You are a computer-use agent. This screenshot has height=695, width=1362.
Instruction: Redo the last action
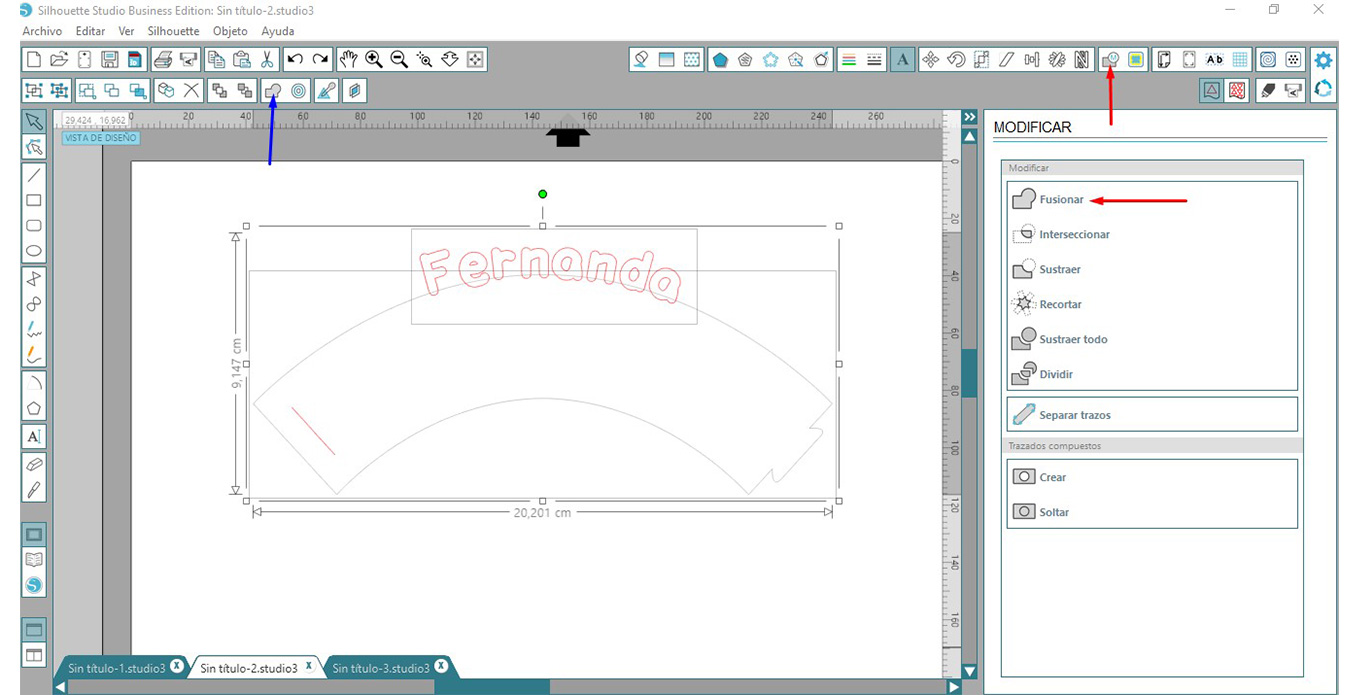click(x=320, y=59)
